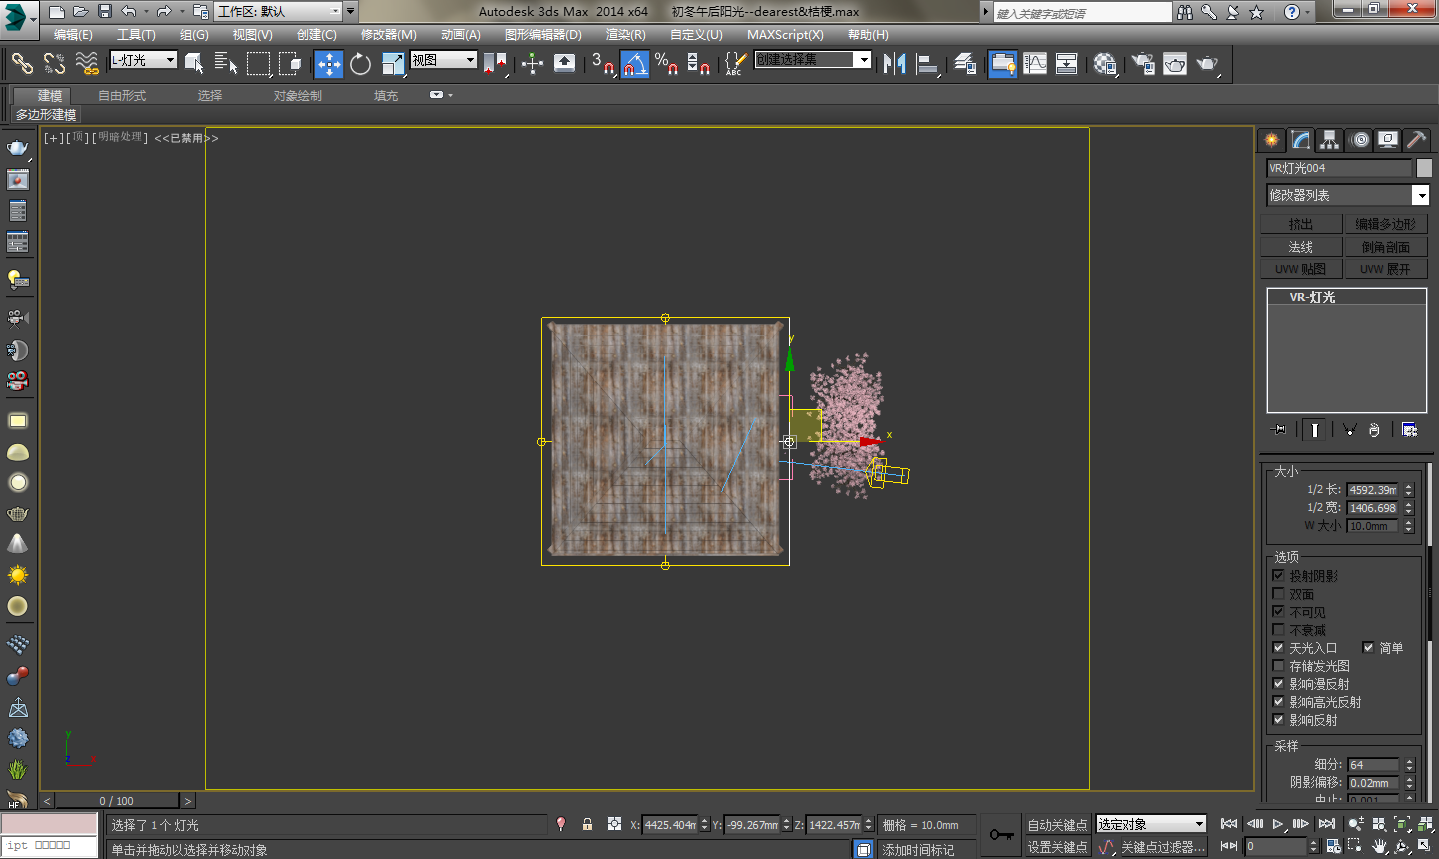The image size is (1439, 859).
Task: Click the Render Setup teapot icon
Action: tap(1143, 64)
